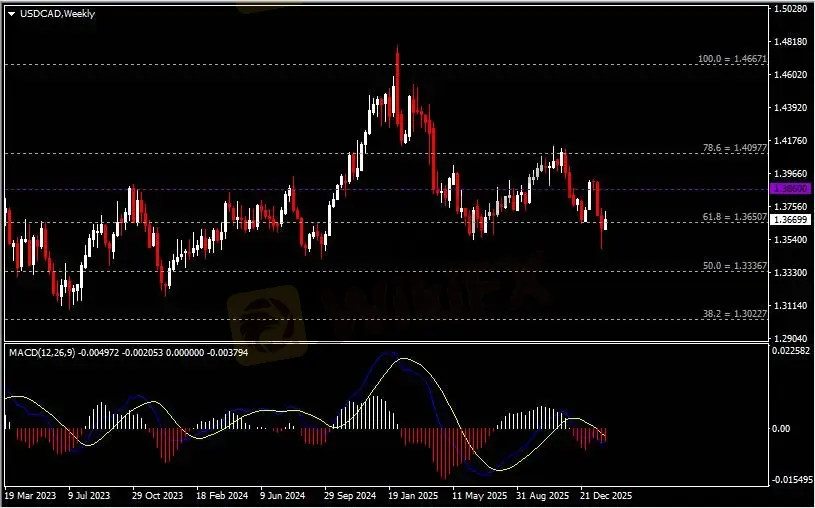Click the 29 Oct 2023 date label
This screenshot has height=508, width=815.
(157, 496)
